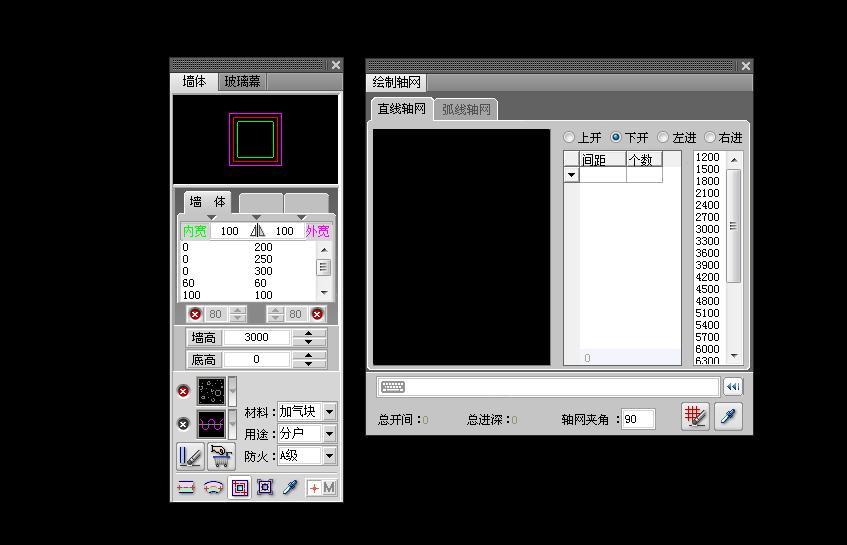
Task: Open the wall brush edit tool
Action: (x=190, y=456)
